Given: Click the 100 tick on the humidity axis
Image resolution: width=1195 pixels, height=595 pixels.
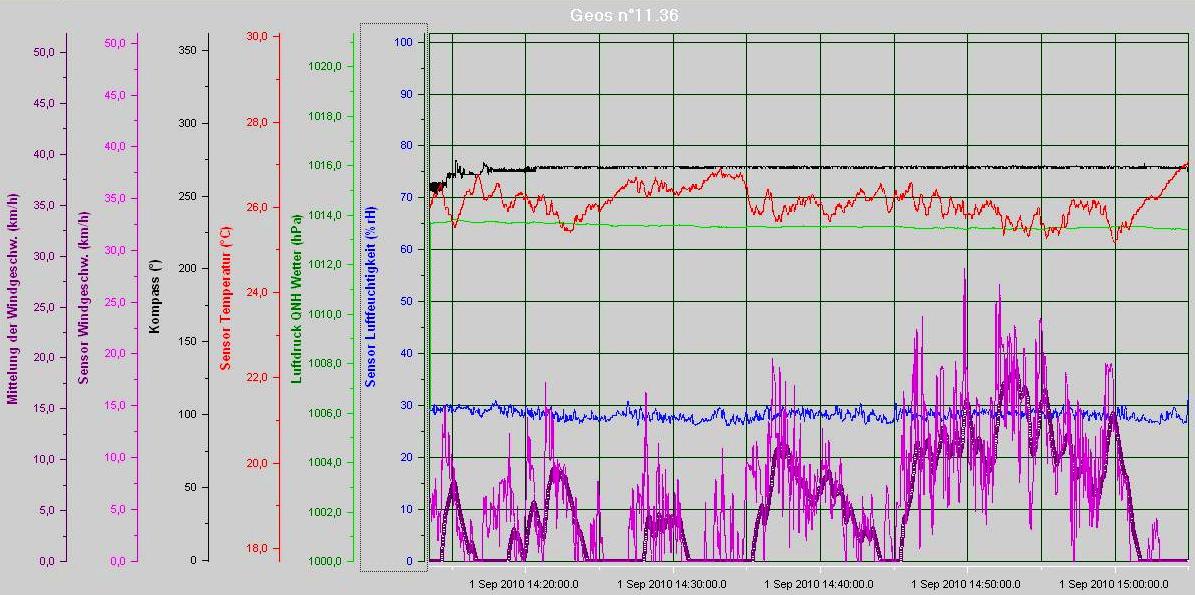Looking at the screenshot, I should [404, 42].
